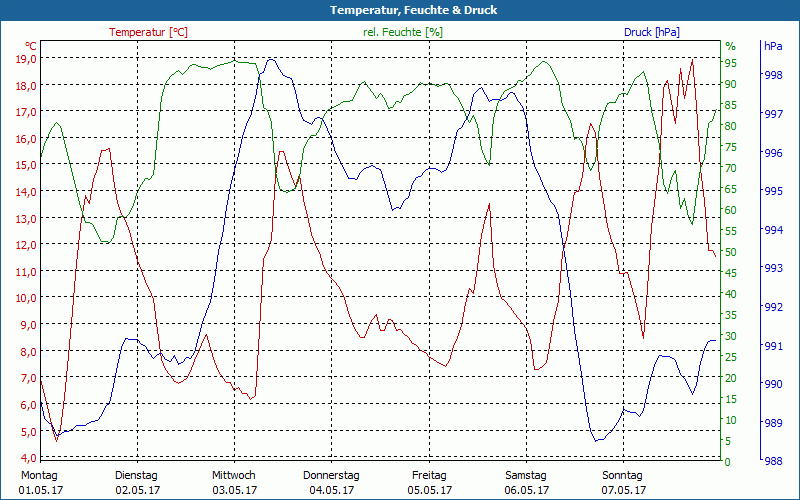Click the date '01.05.17'

[41, 491]
